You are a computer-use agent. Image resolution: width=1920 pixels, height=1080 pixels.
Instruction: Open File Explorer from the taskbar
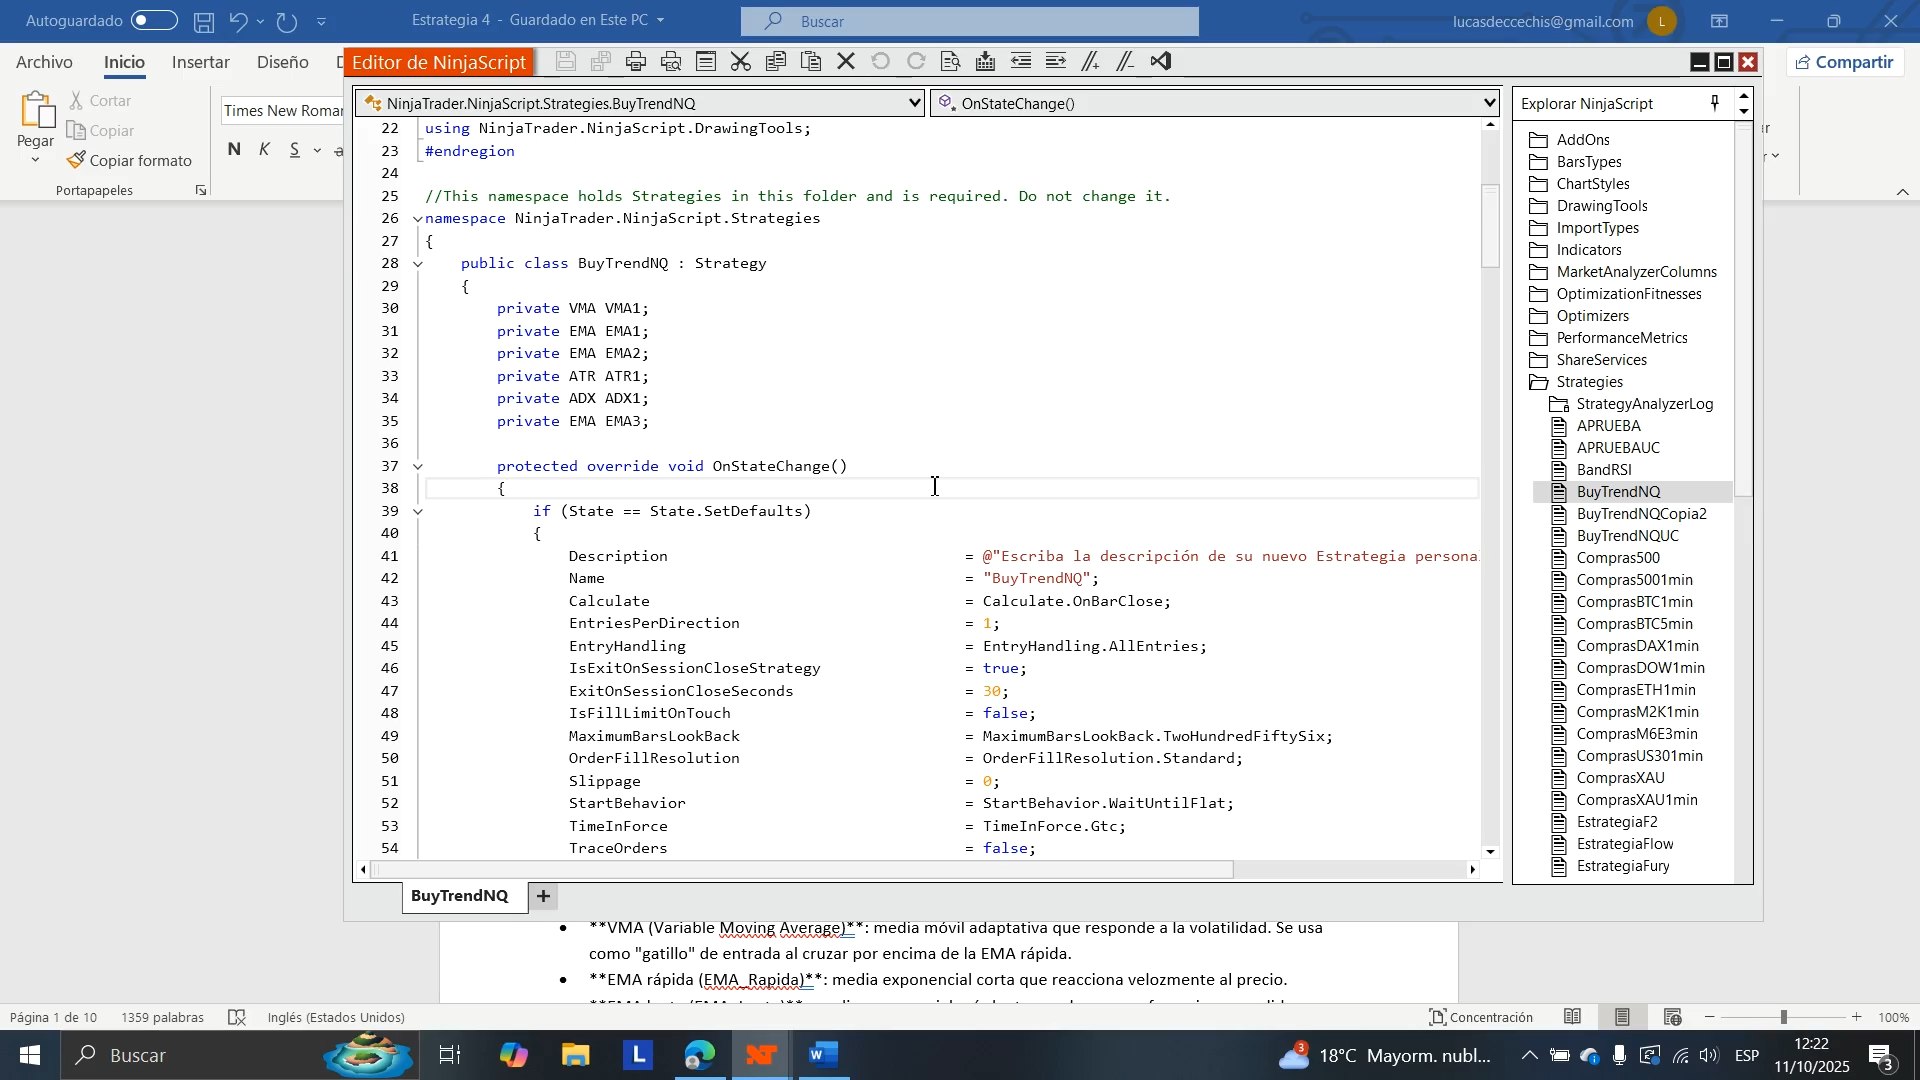click(x=576, y=1055)
